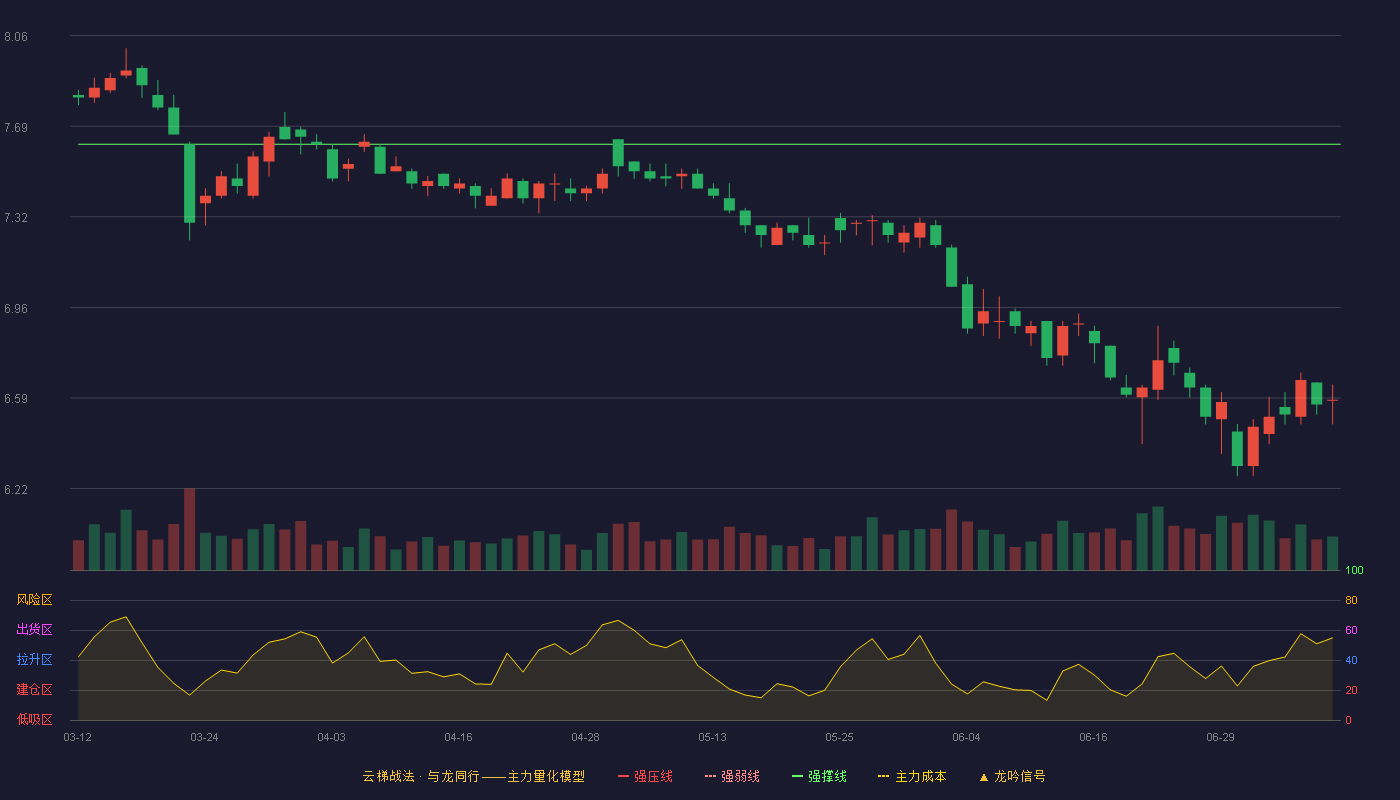Viewport: 1400px width, 800px height.
Task: Click the 7.69 price axis label
Action: [16, 128]
